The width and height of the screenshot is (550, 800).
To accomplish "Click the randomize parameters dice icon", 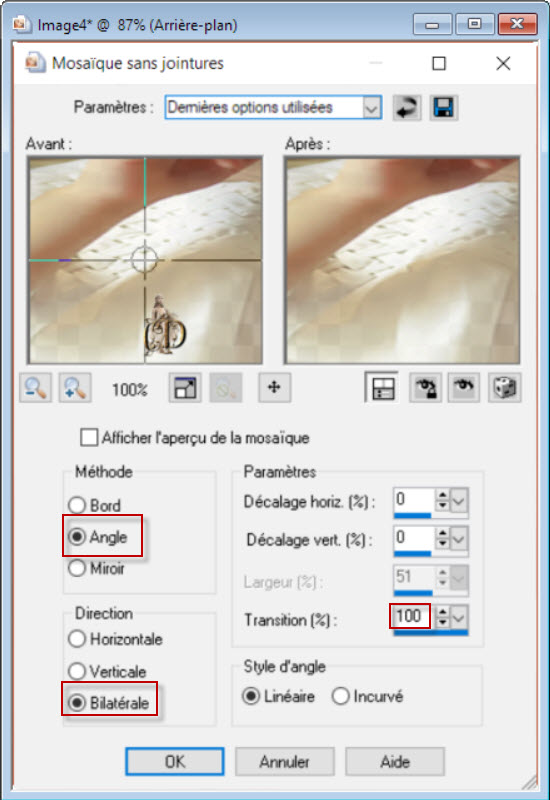I will coord(505,388).
